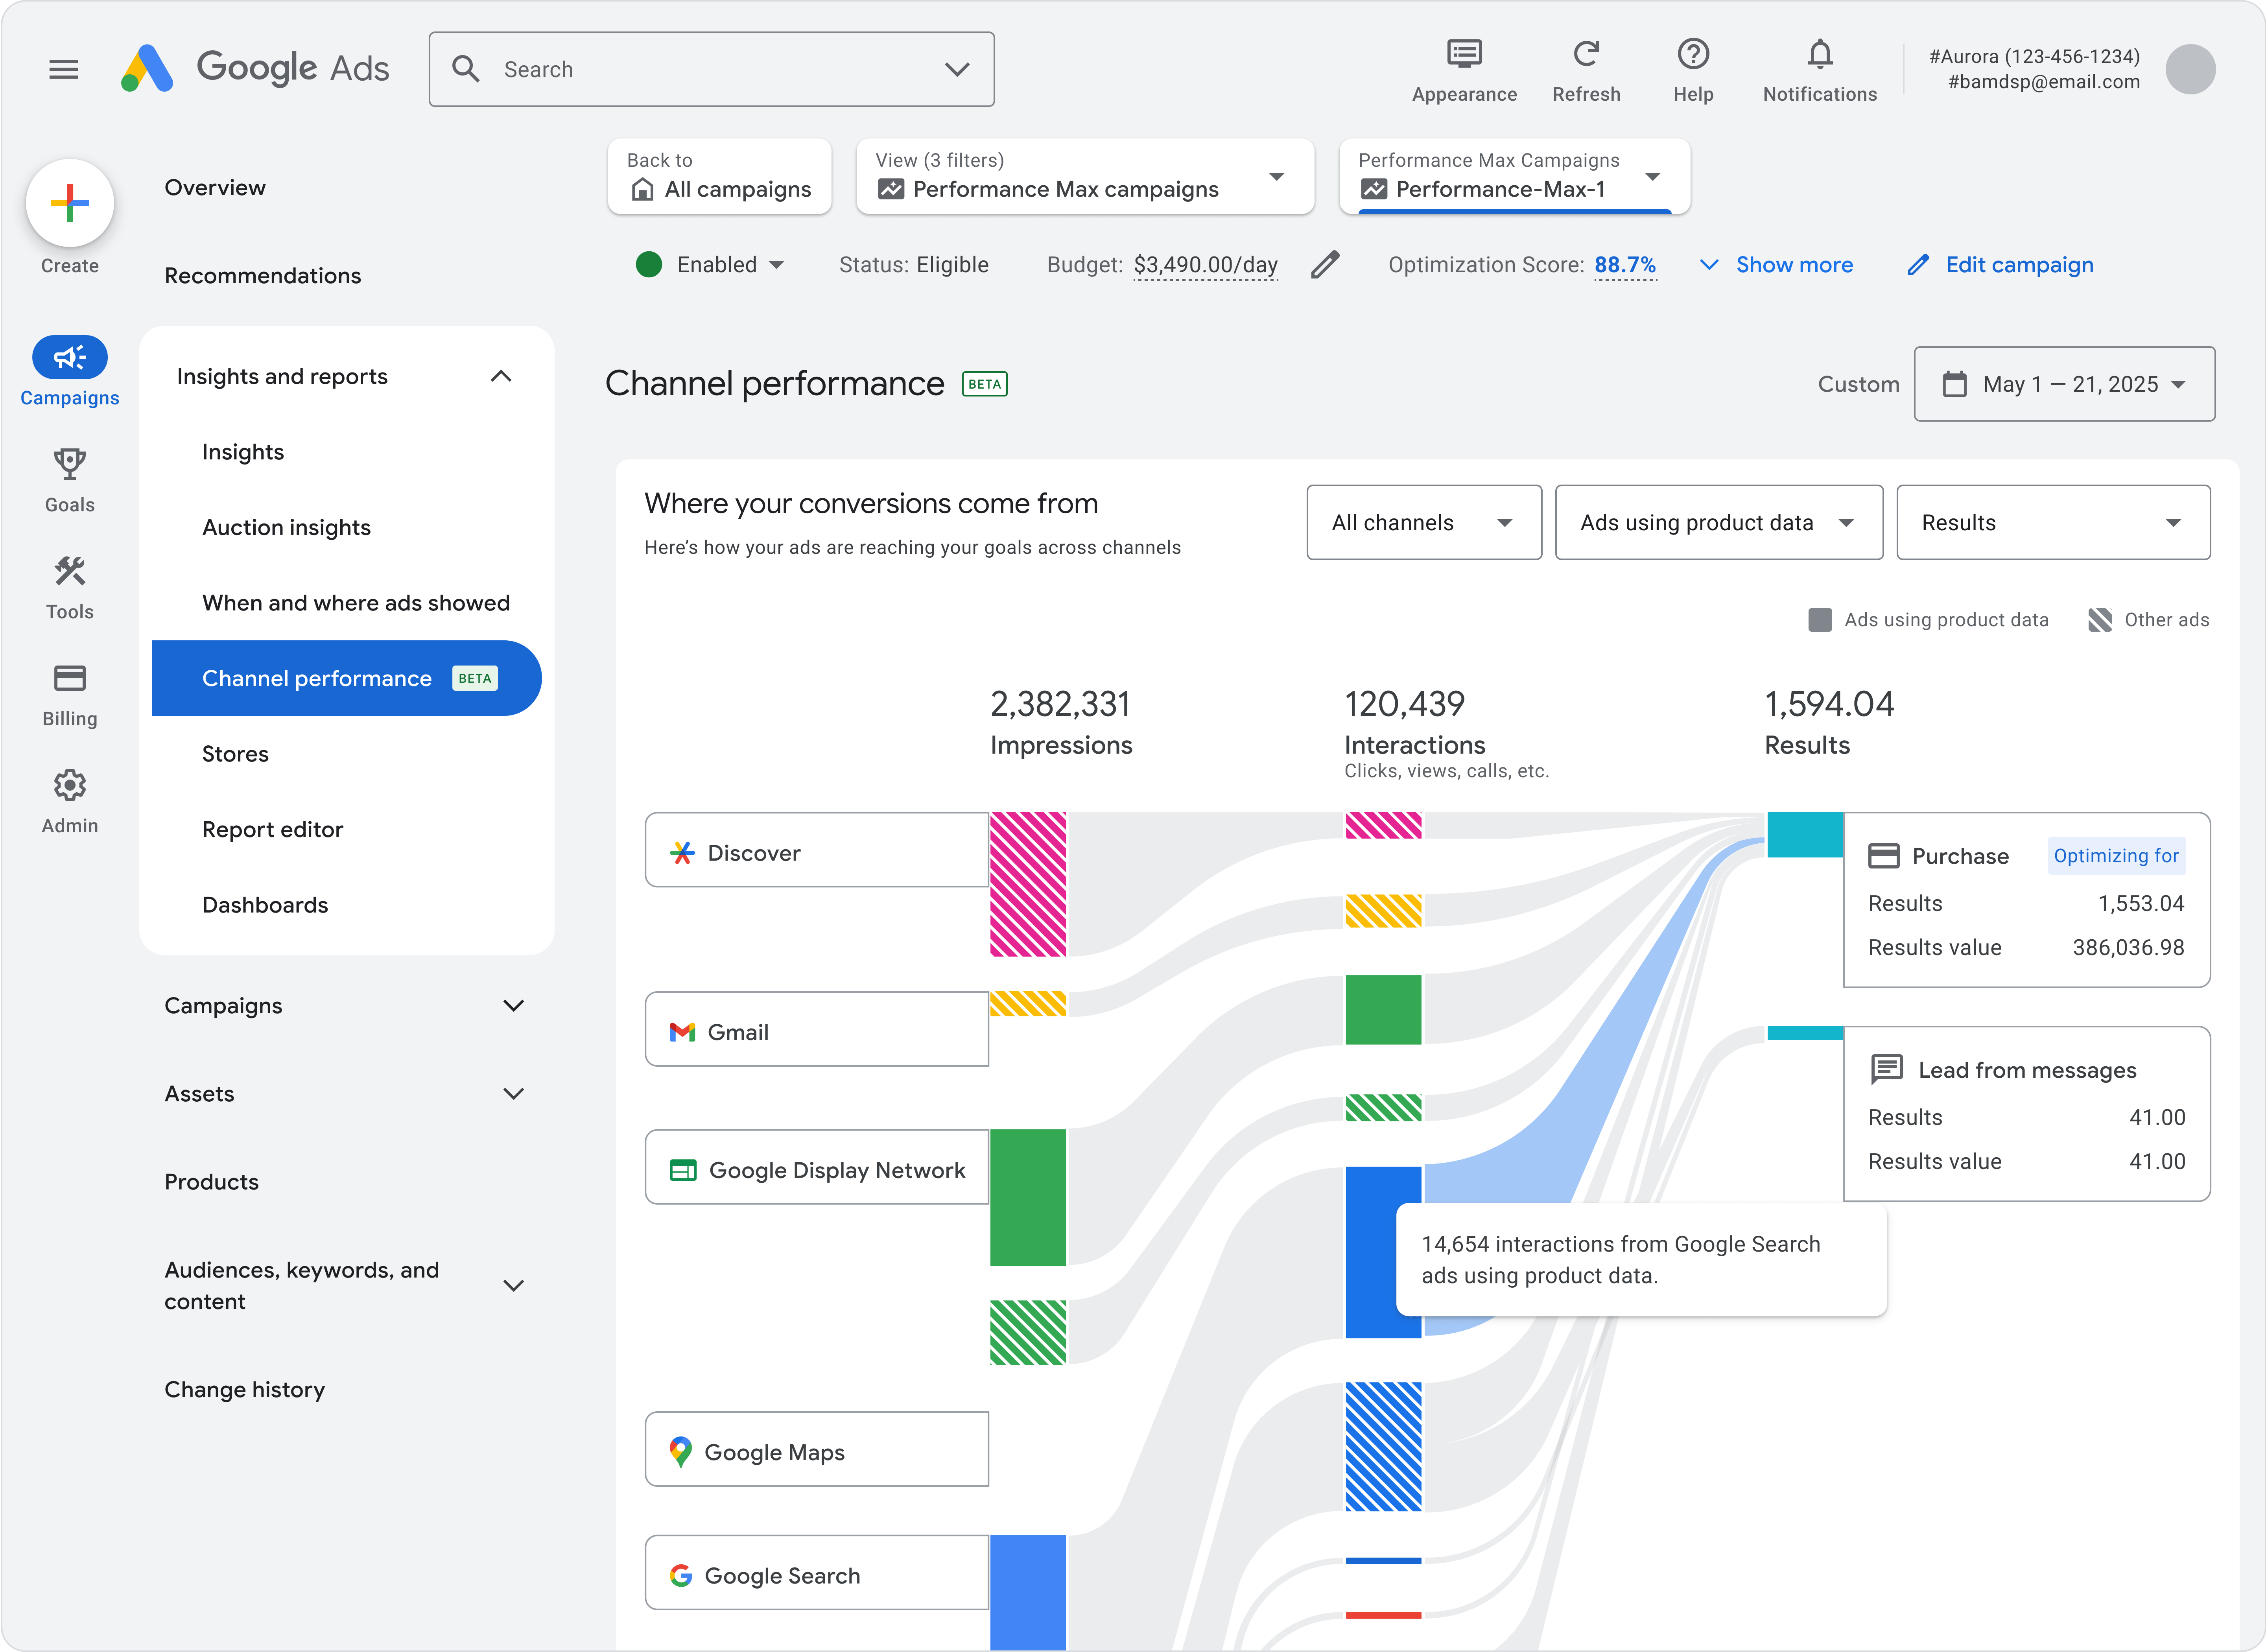
Task: Open the account avatar menu
Action: 2190,69
